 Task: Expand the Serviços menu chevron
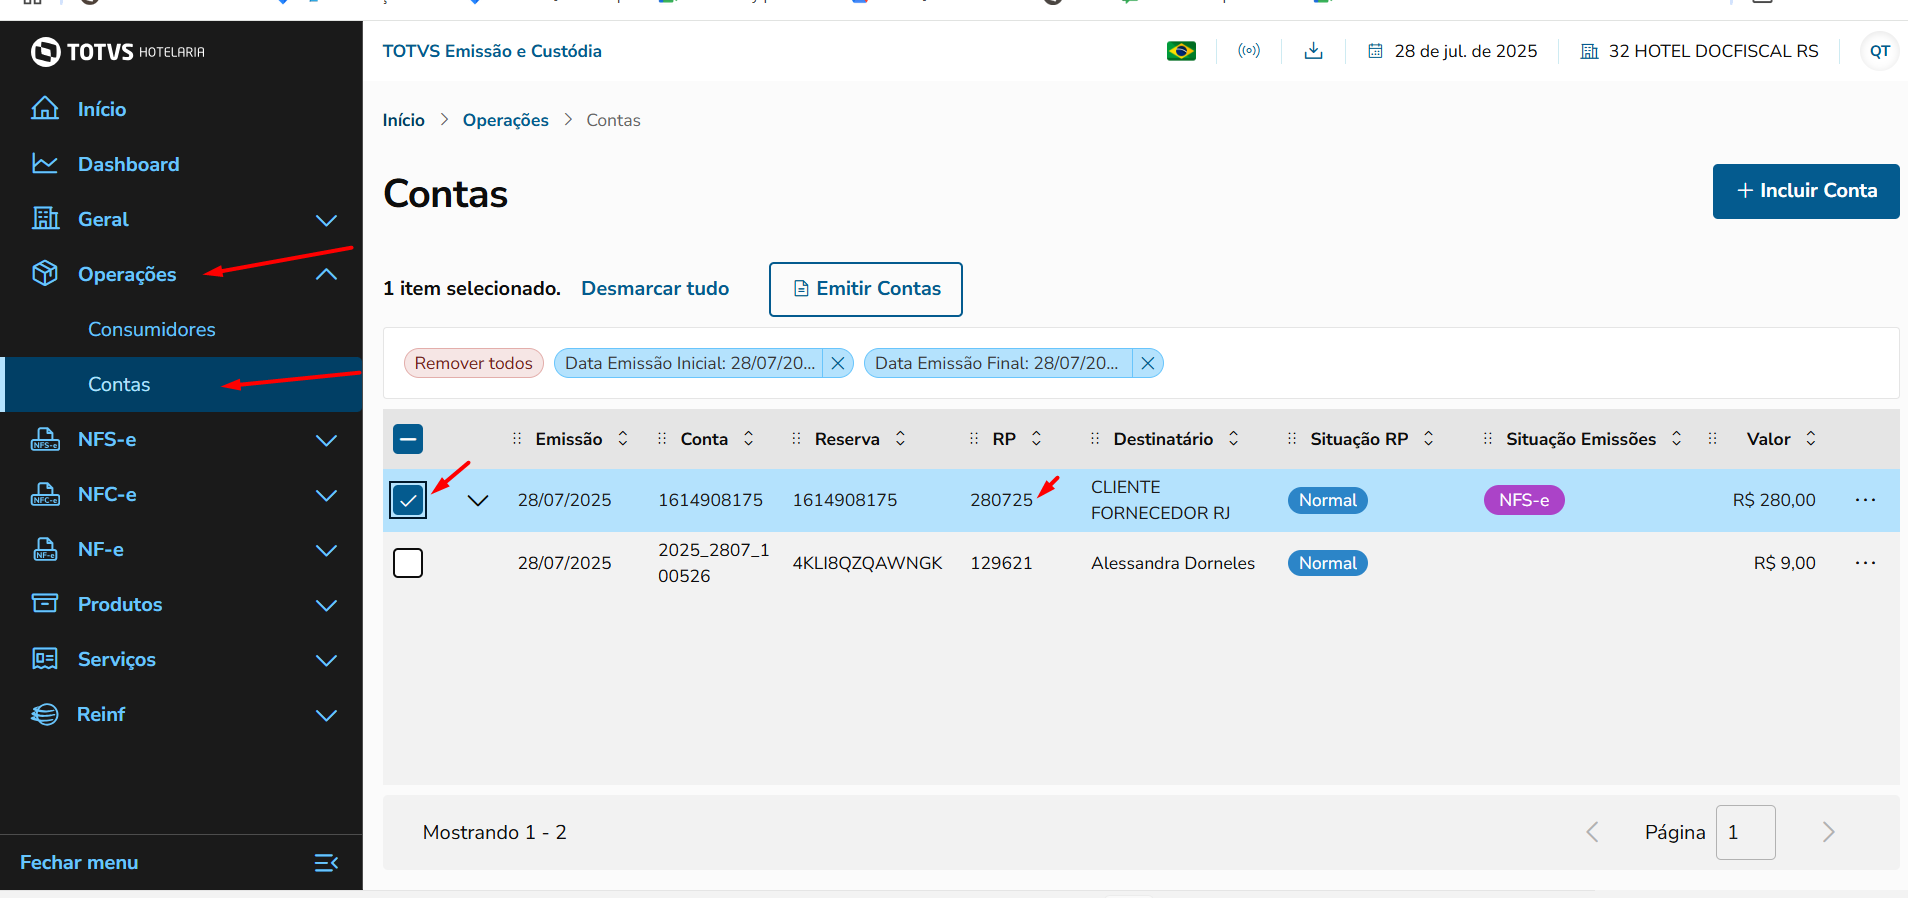point(326,660)
